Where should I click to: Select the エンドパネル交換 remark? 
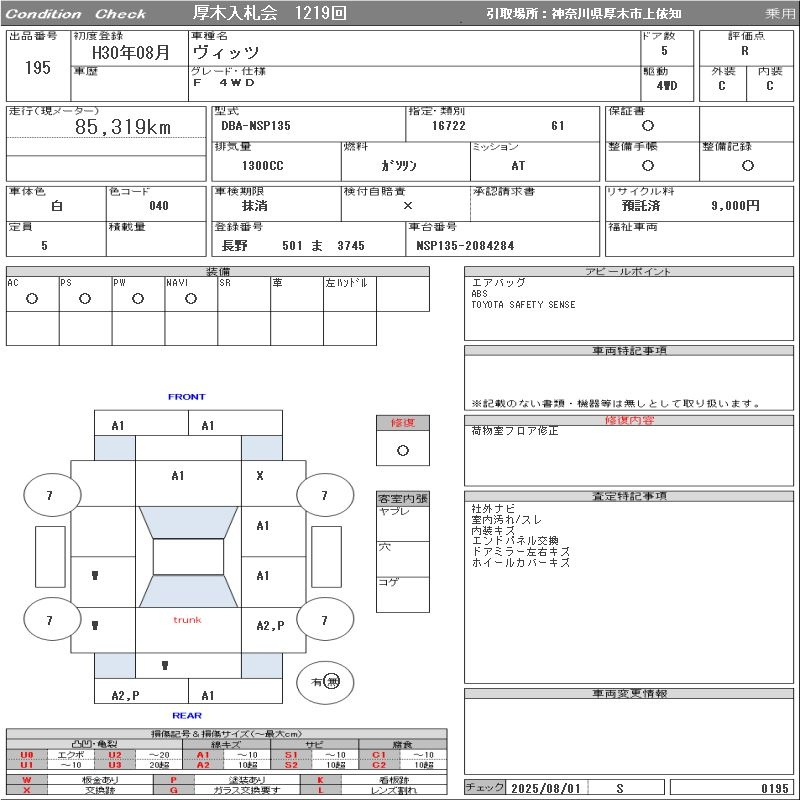point(514,541)
